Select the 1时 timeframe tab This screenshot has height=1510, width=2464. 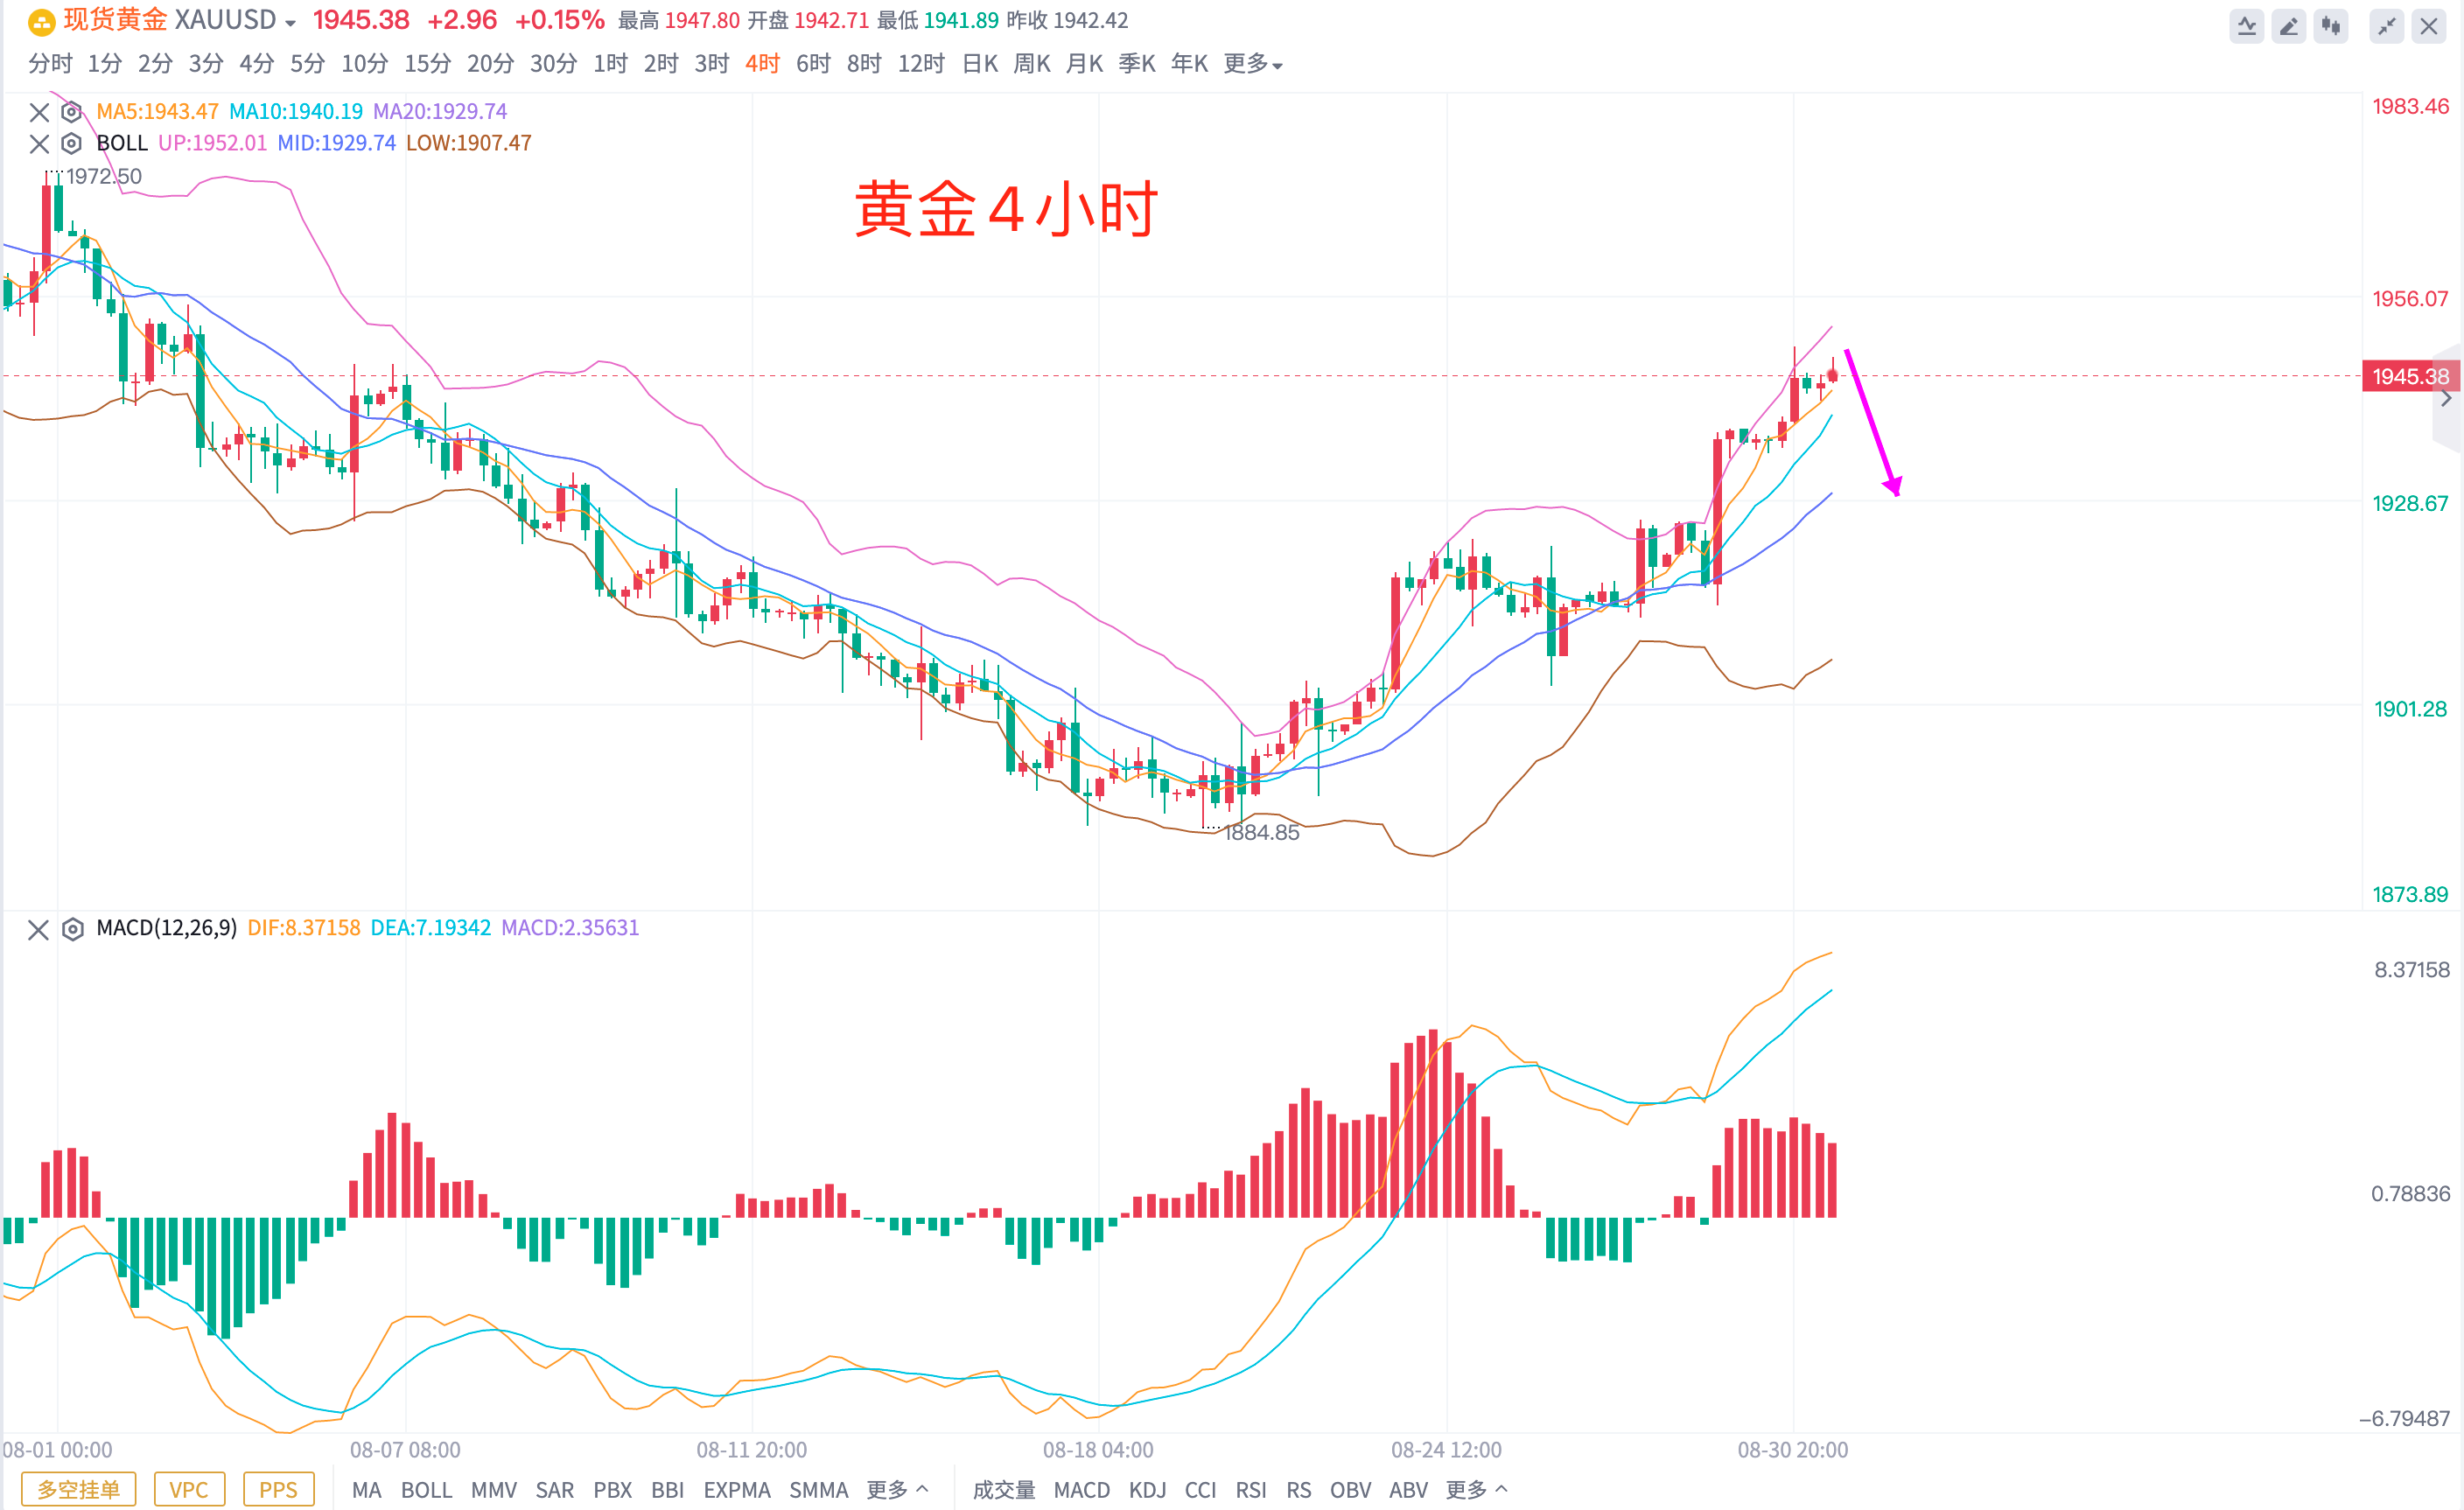pyautogui.click(x=609, y=64)
